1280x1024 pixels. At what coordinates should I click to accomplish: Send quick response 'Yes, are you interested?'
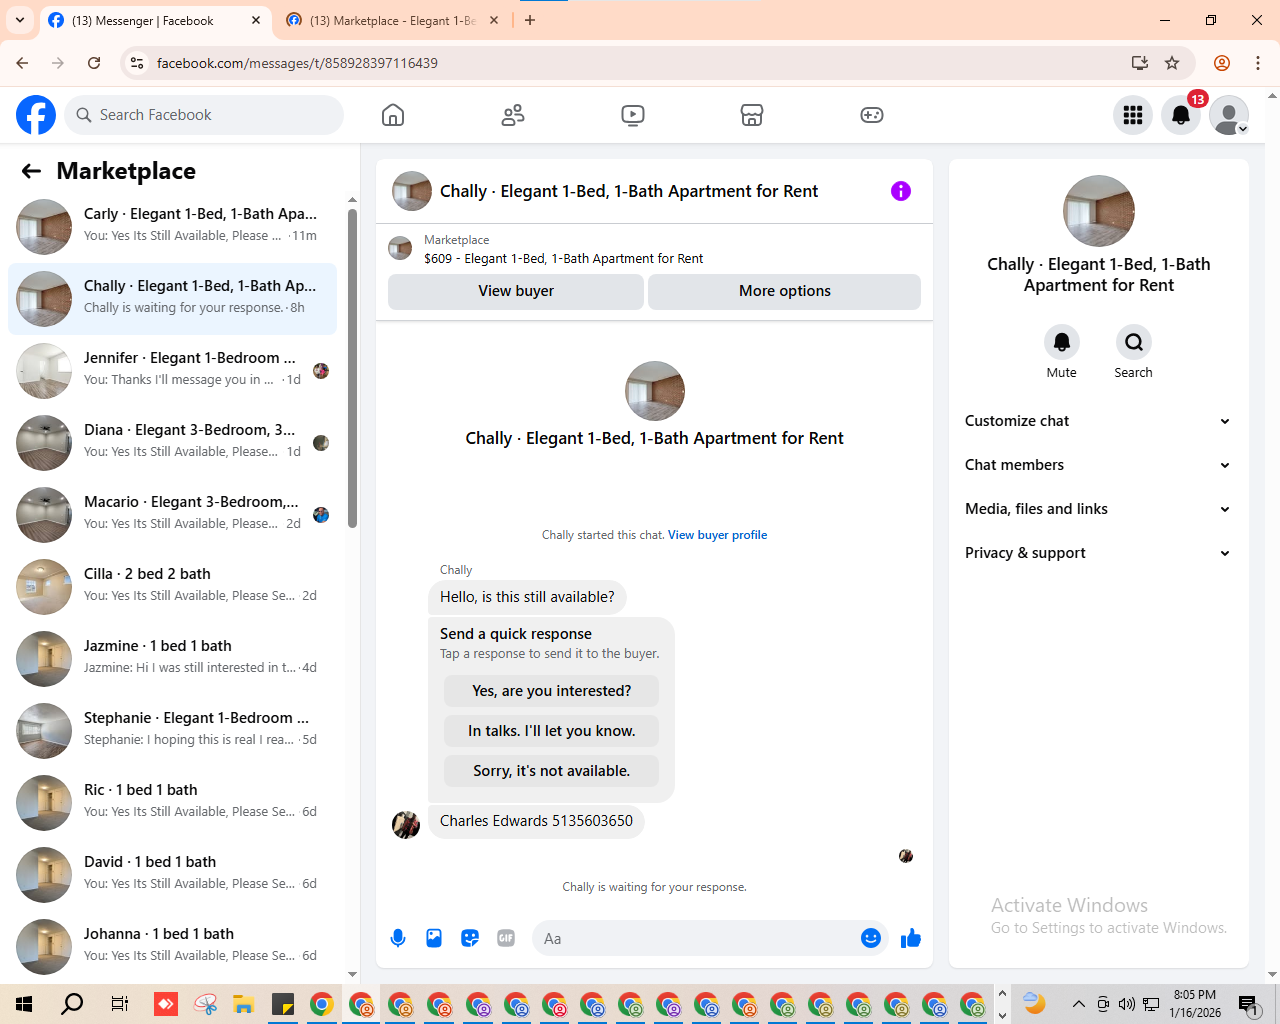551,691
